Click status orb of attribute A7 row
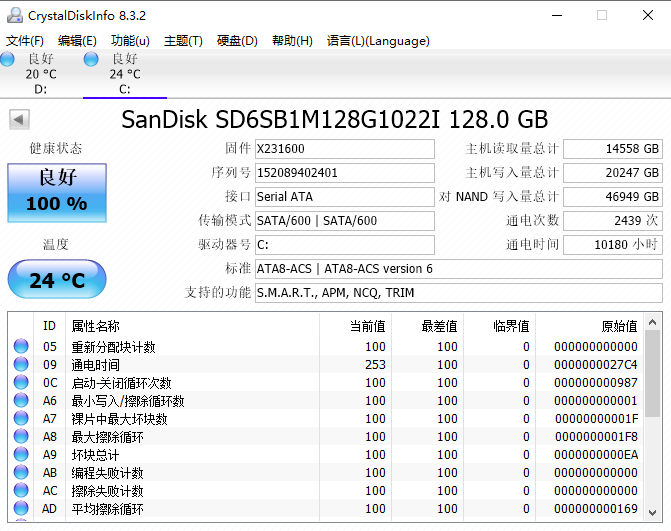This screenshot has height=531, width=671. 21,418
